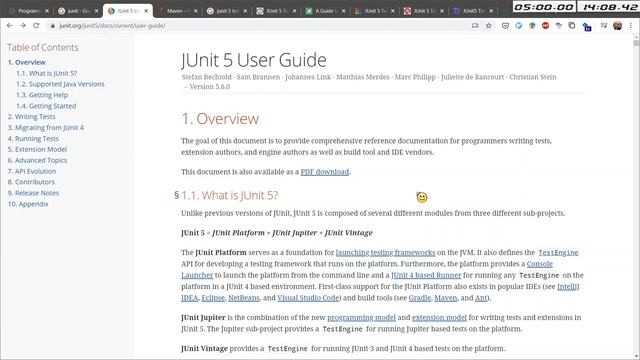Screen dimensions: 640x360
Task: Click the Table of Contents heading
Action: point(42,47)
